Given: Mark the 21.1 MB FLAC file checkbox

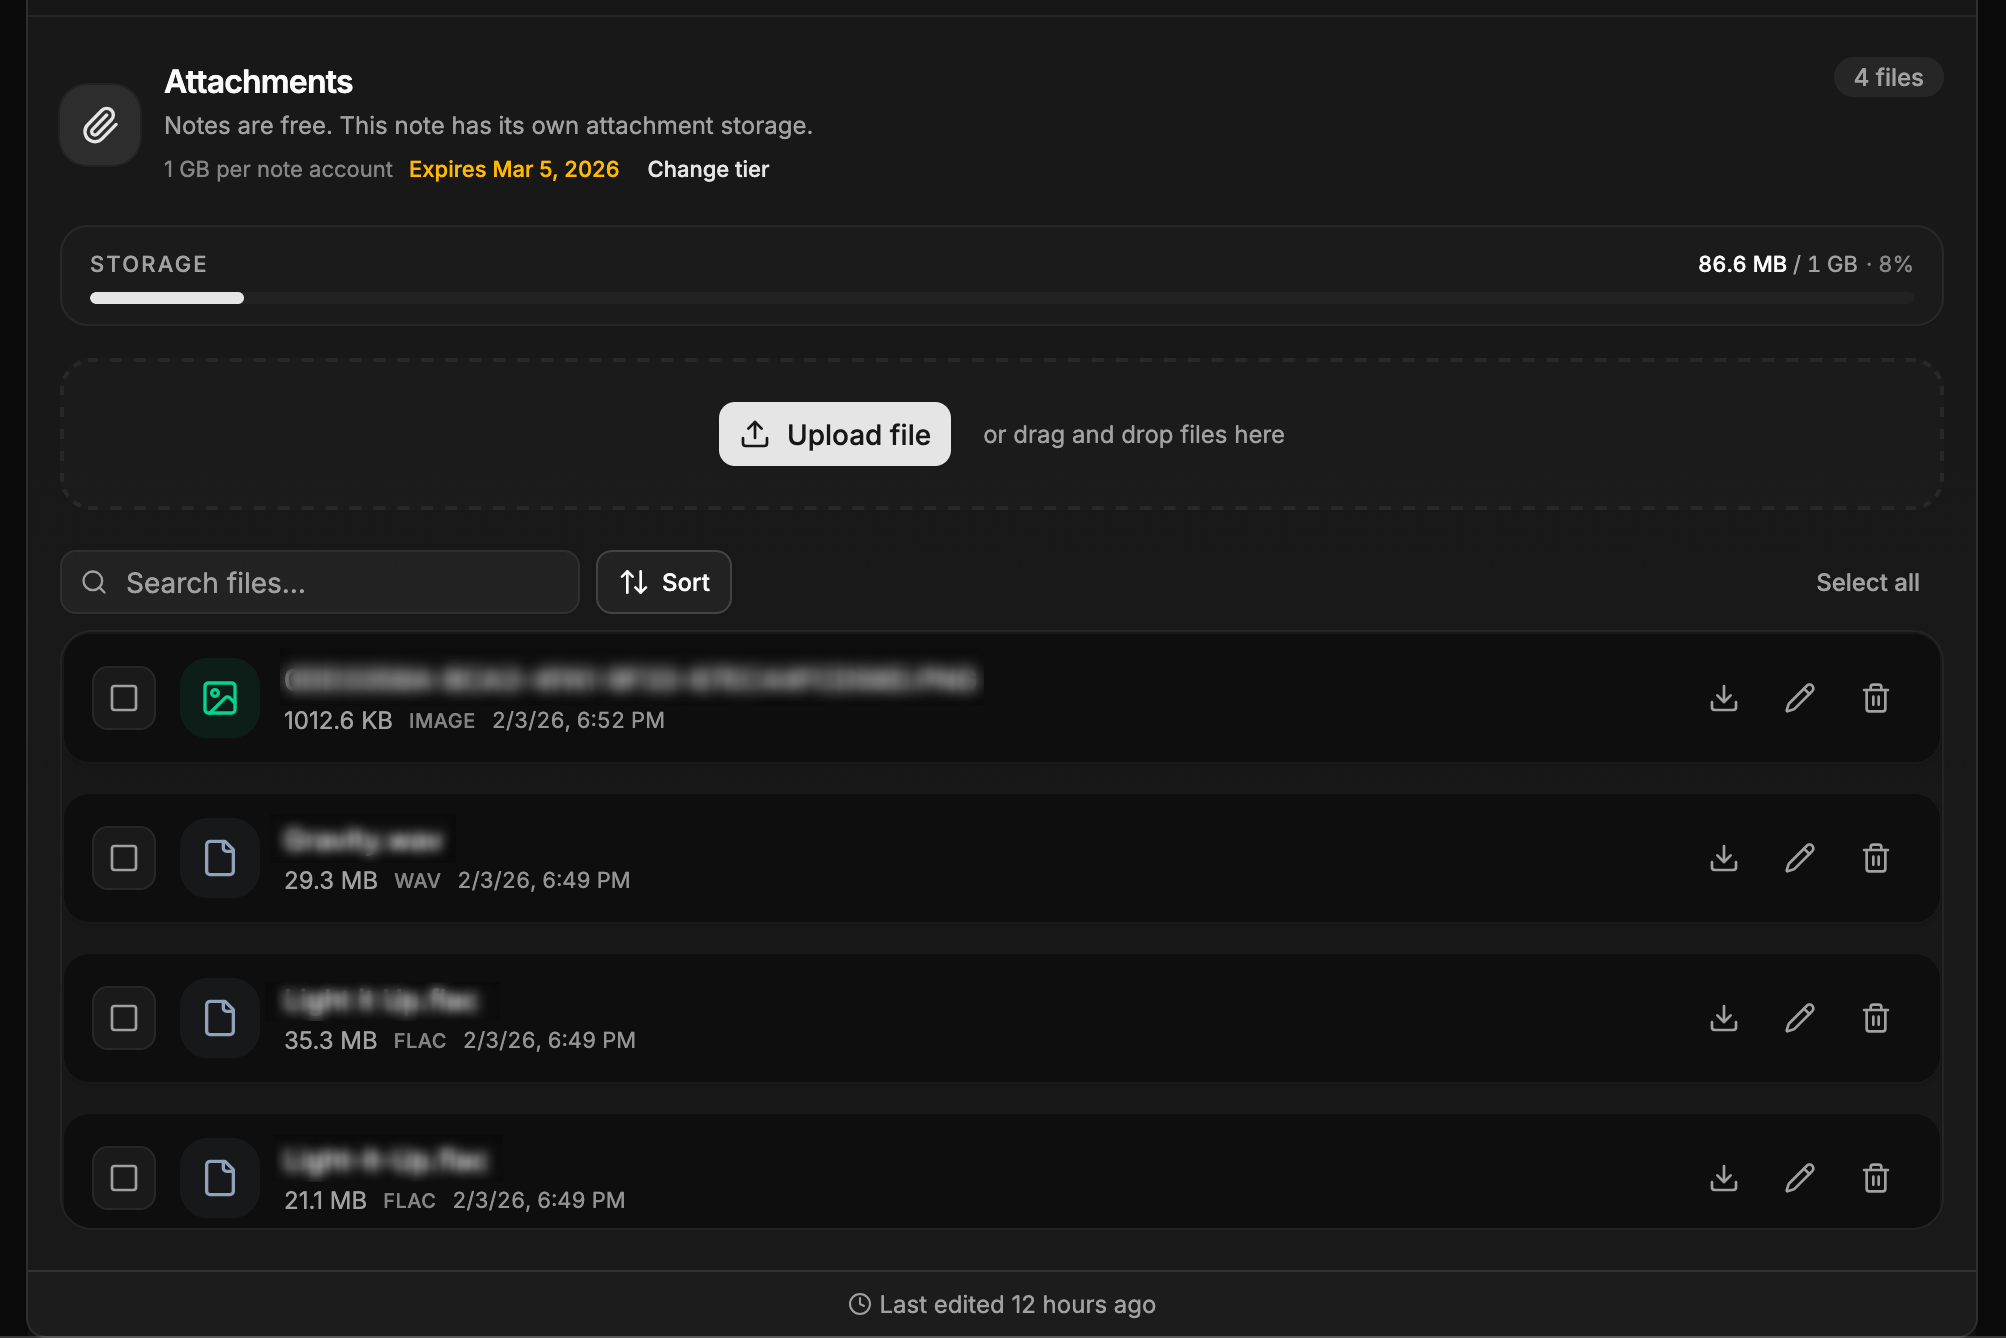Looking at the screenshot, I should point(124,1178).
